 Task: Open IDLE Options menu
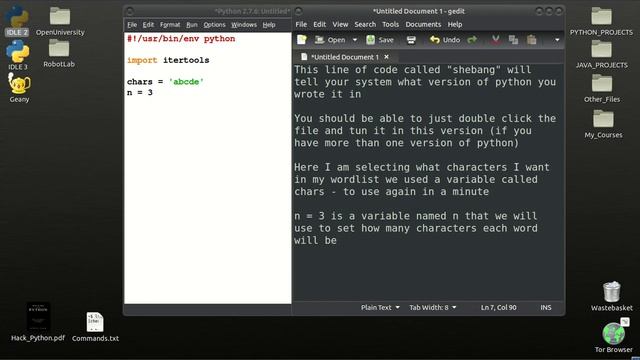214,25
